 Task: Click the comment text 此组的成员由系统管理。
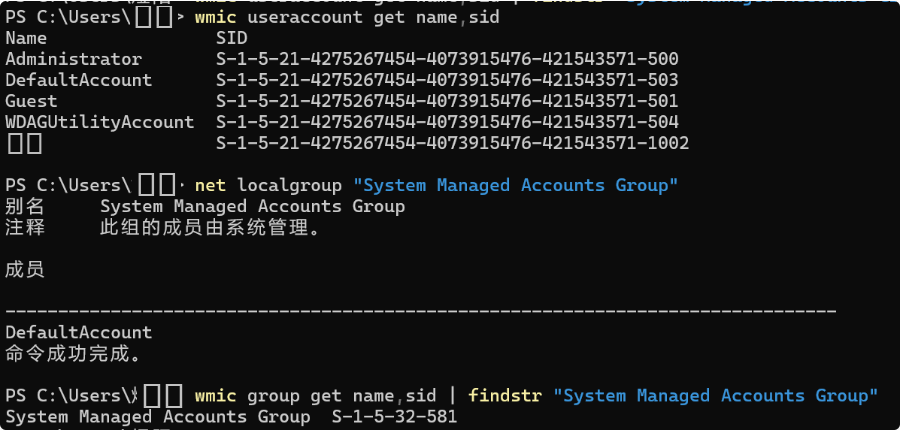(x=210, y=227)
